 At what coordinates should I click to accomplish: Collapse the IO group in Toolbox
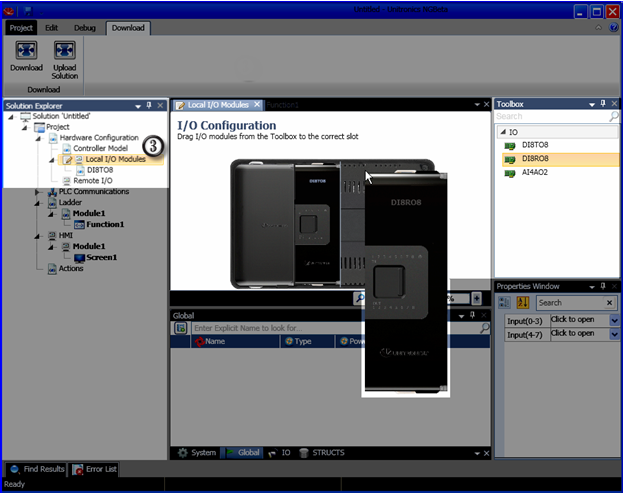(502, 131)
